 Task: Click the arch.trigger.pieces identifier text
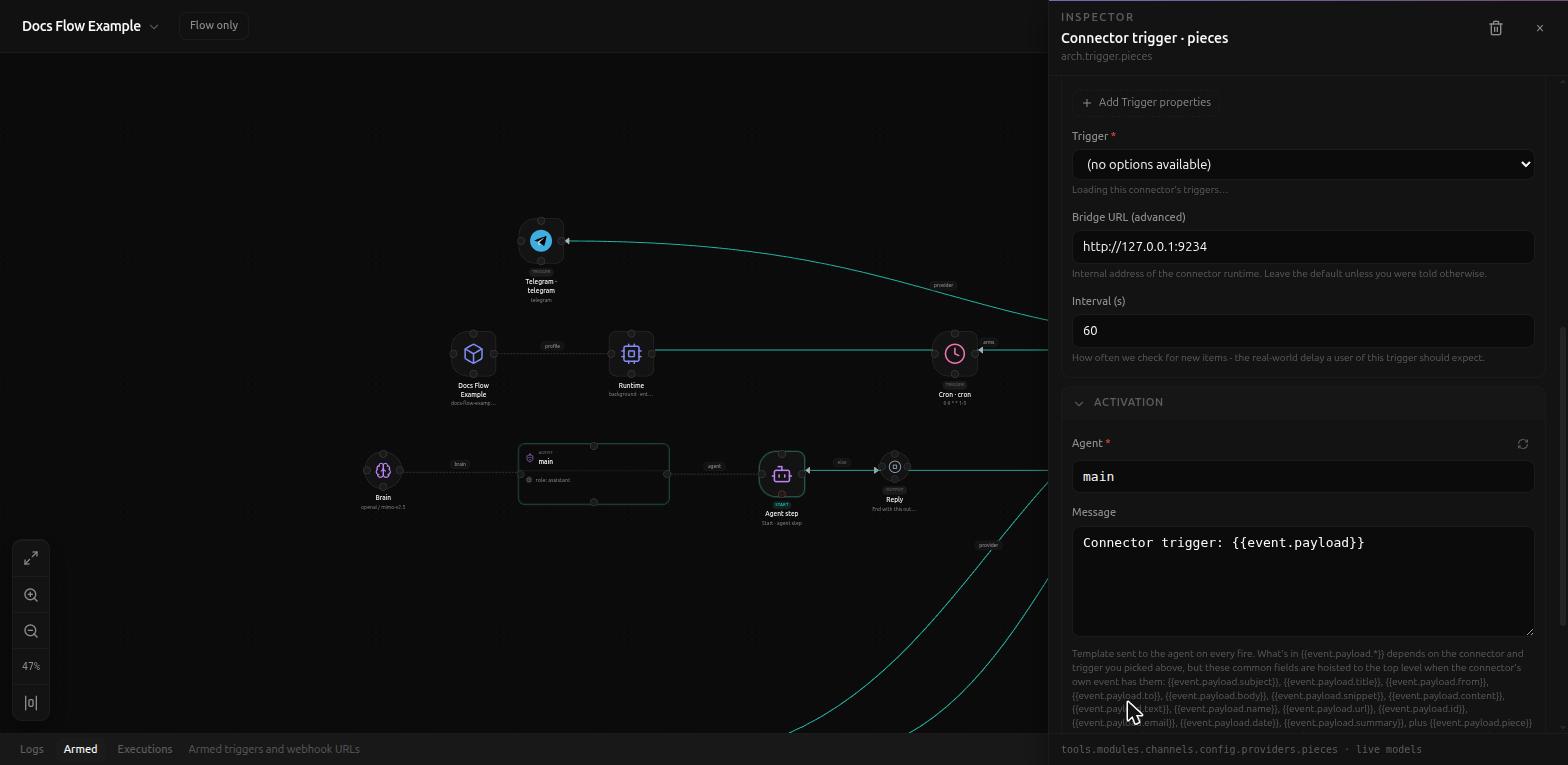1106,56
